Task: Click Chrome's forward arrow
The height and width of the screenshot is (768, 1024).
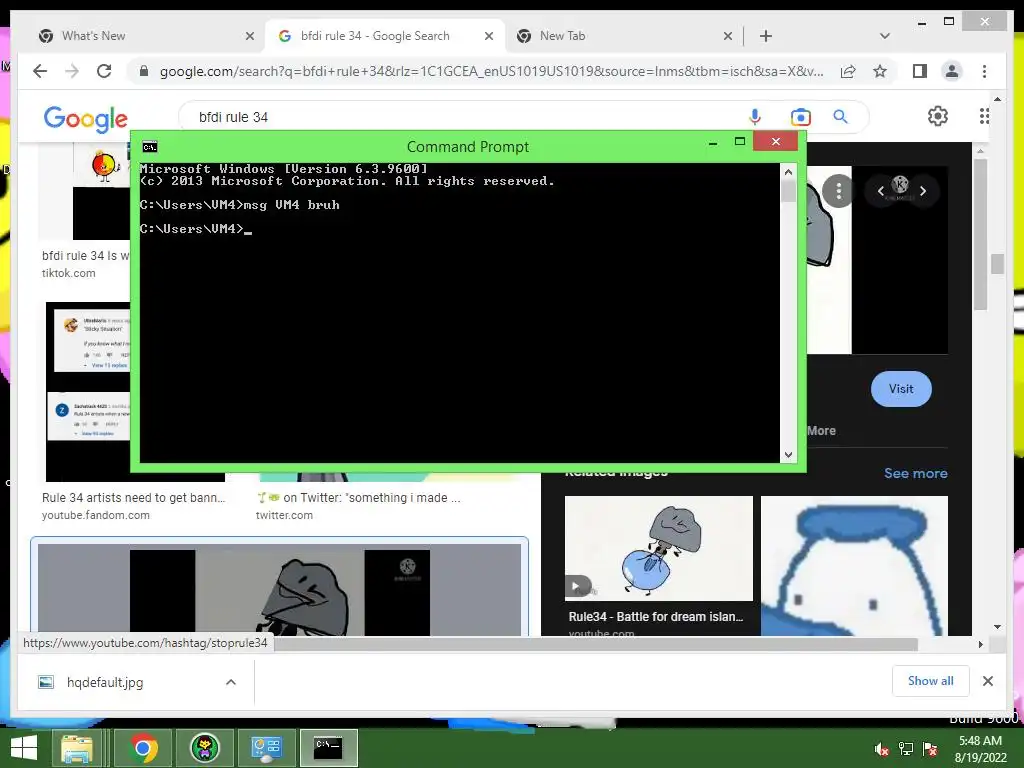Action: [x=72, y=71]
